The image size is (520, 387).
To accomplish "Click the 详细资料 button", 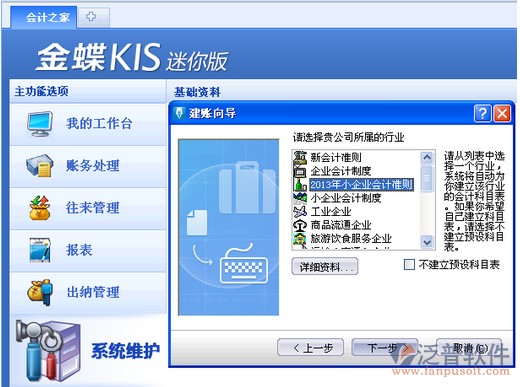I will 325,267.
